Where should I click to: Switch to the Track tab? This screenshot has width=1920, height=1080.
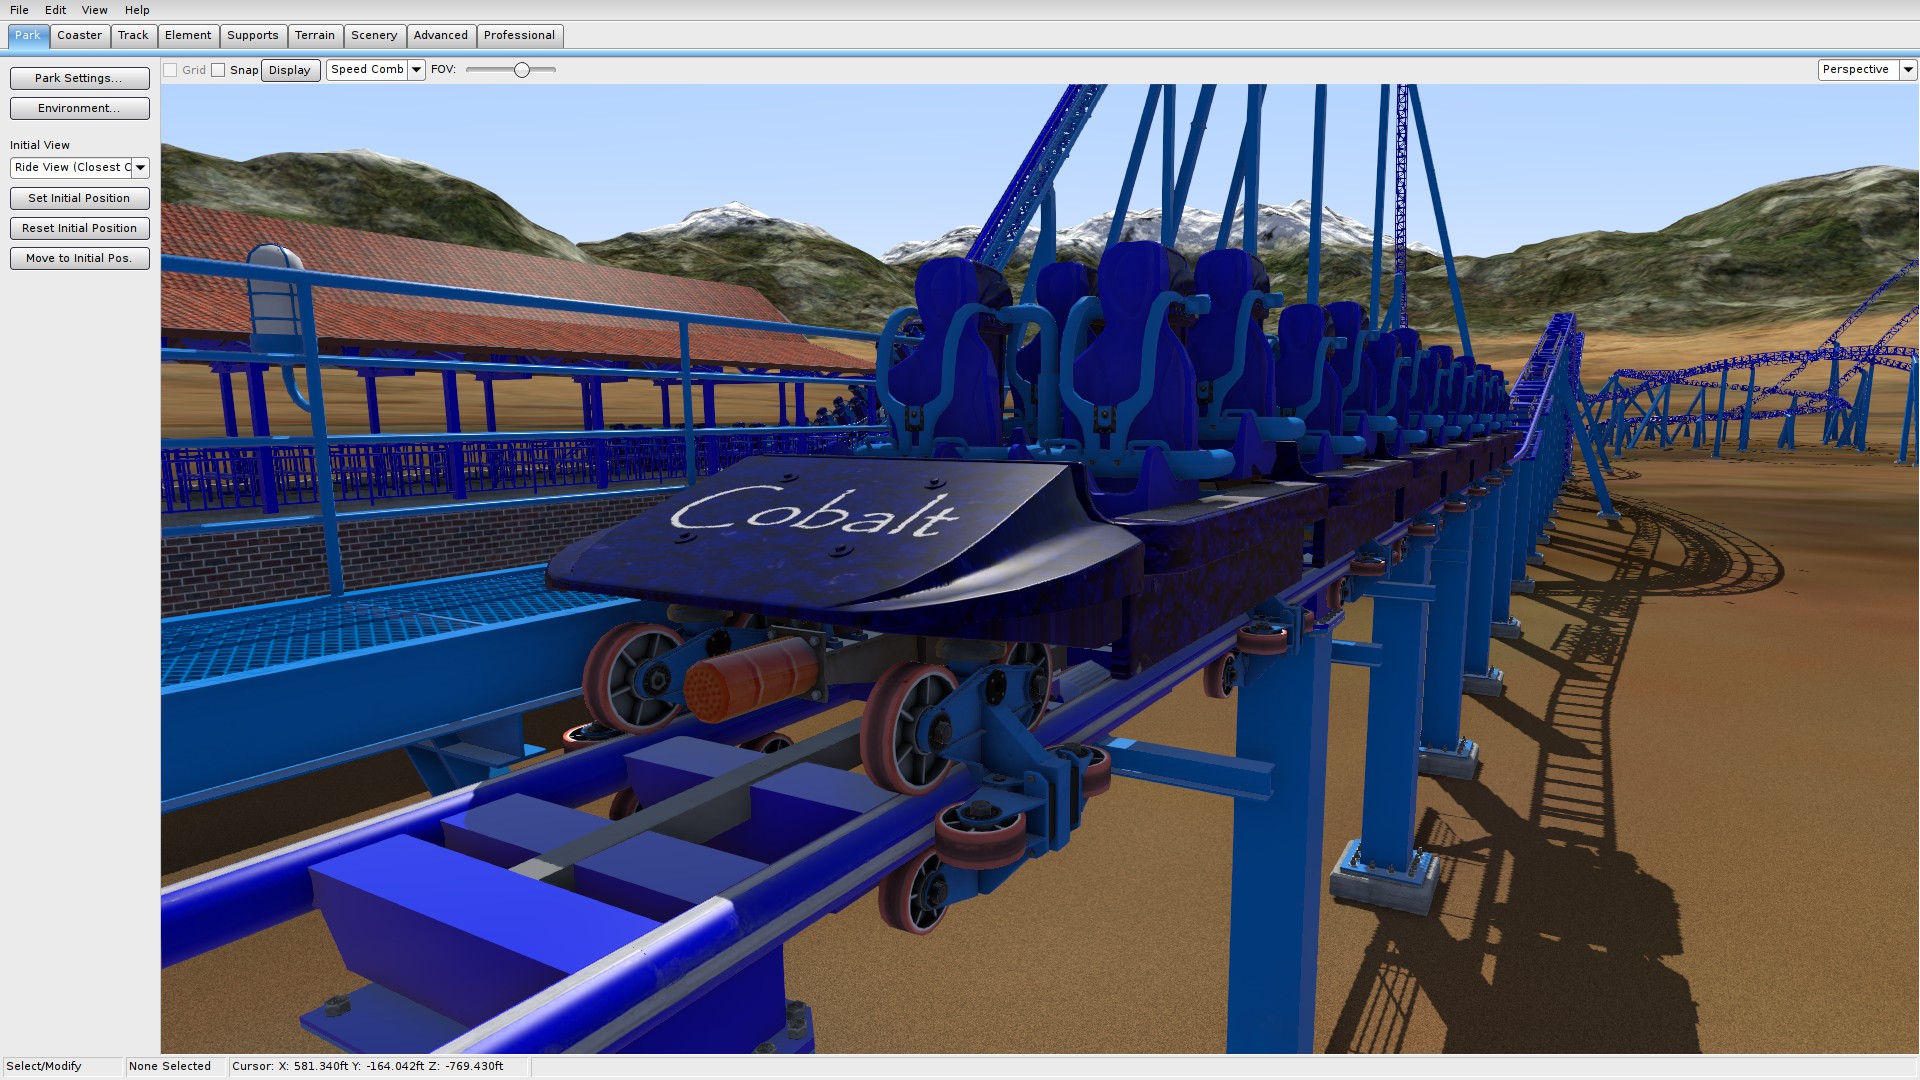pos(133,36)
